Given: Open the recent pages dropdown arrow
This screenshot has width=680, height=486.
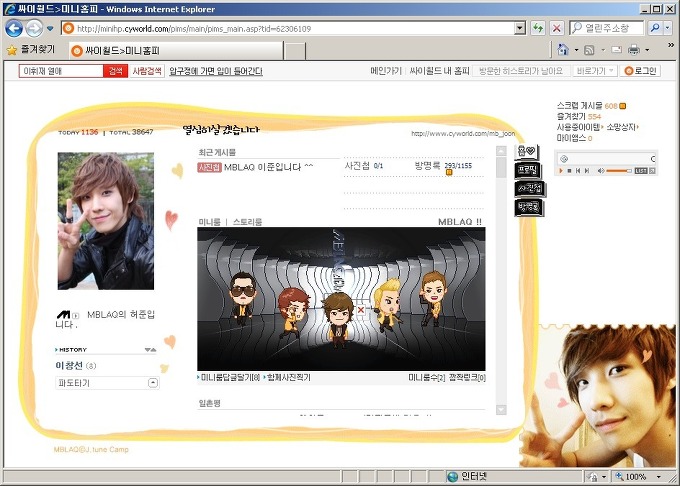Looking at the screenshot, I should click(x=50, y=29).
